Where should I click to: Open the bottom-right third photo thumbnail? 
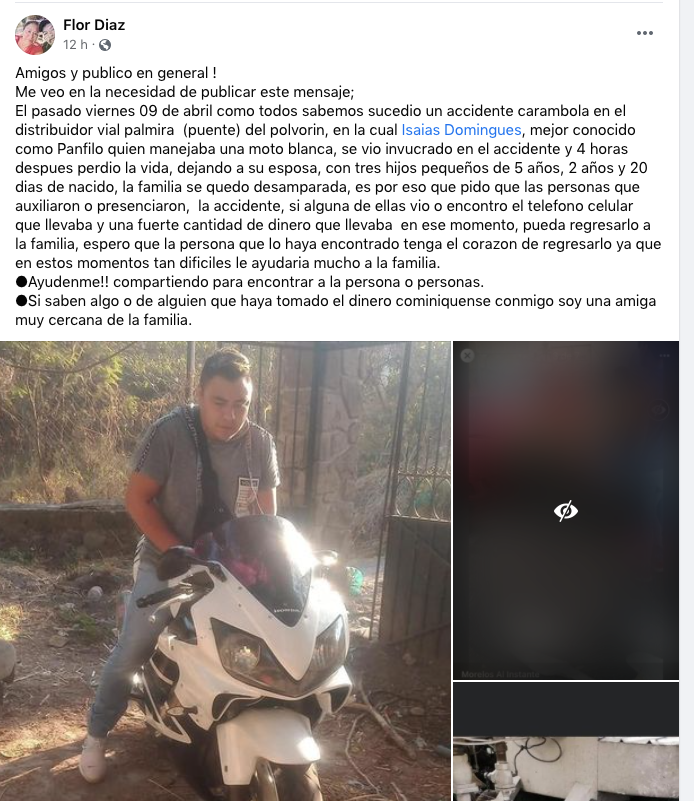(x=566, y=742)
